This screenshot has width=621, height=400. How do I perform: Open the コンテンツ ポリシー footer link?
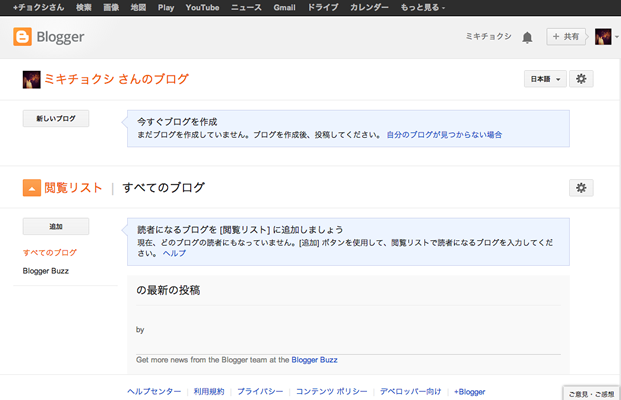click(332, 391)
